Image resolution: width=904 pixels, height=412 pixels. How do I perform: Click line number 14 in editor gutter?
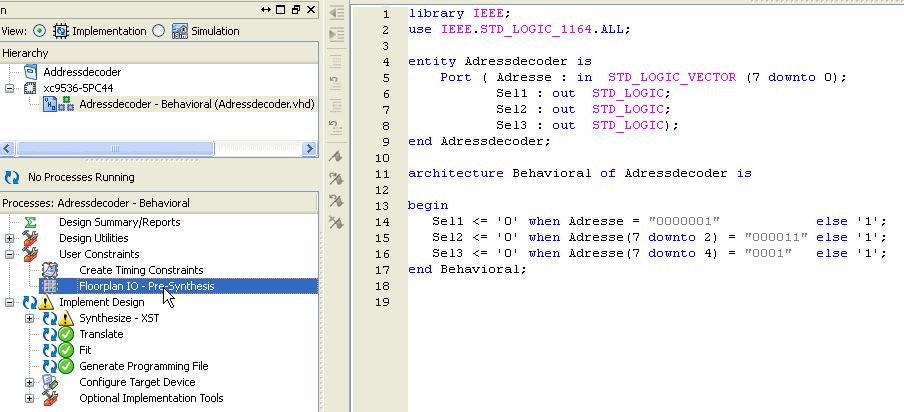[x=382, y=221]
